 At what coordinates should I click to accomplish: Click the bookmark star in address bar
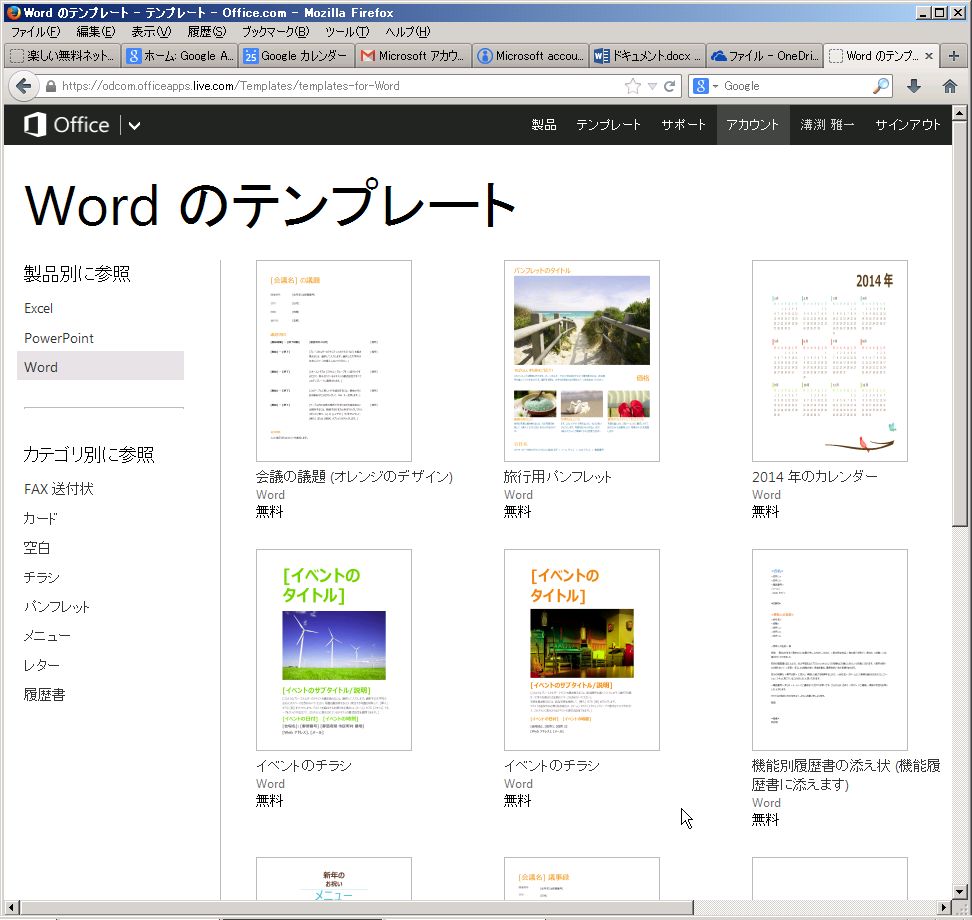(x=632, y=86)
